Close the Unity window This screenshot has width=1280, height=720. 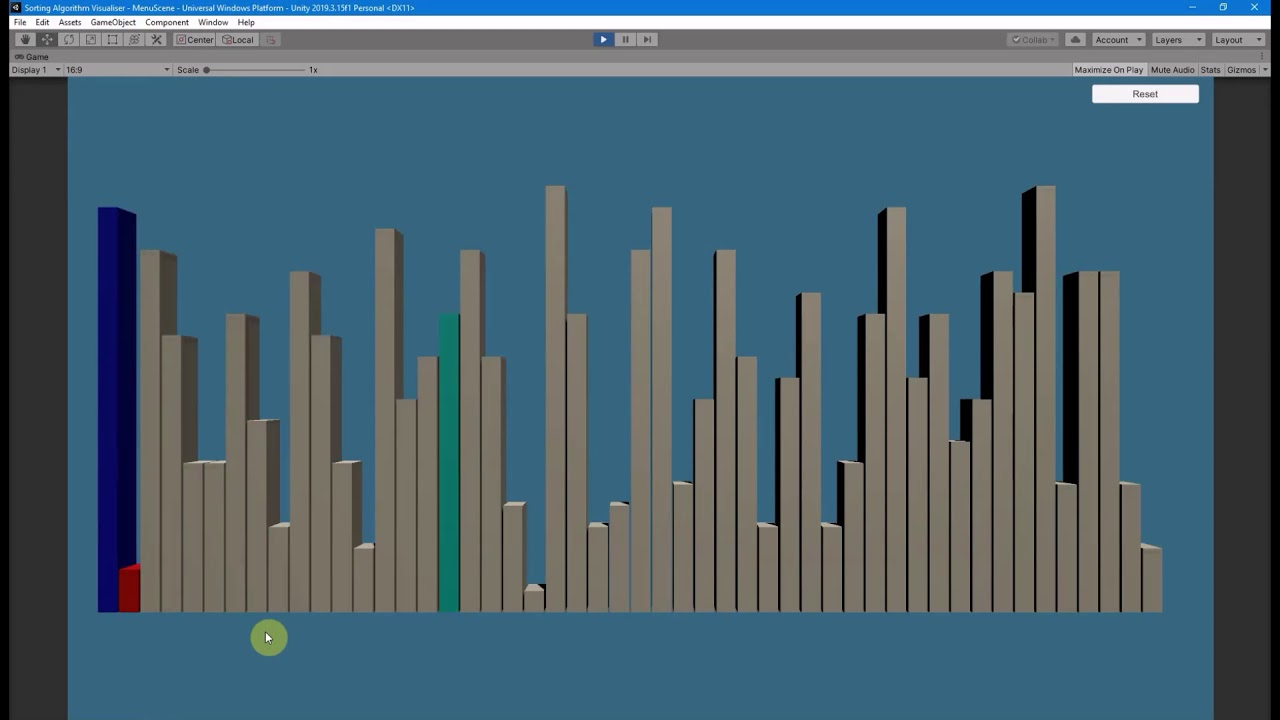coord(1254,8)
